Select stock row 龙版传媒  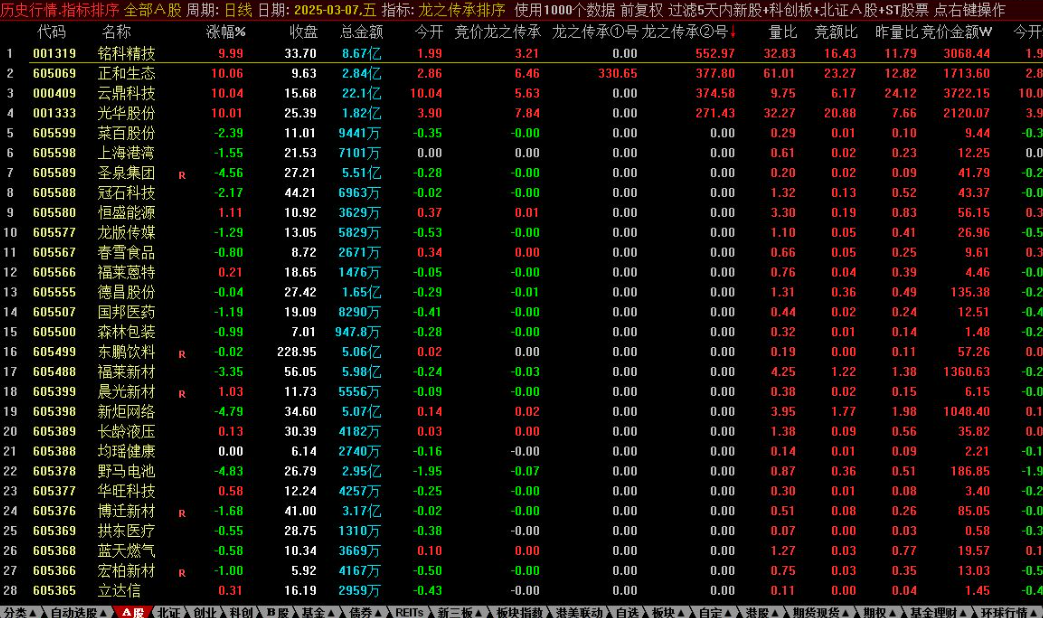coord(522,232)
